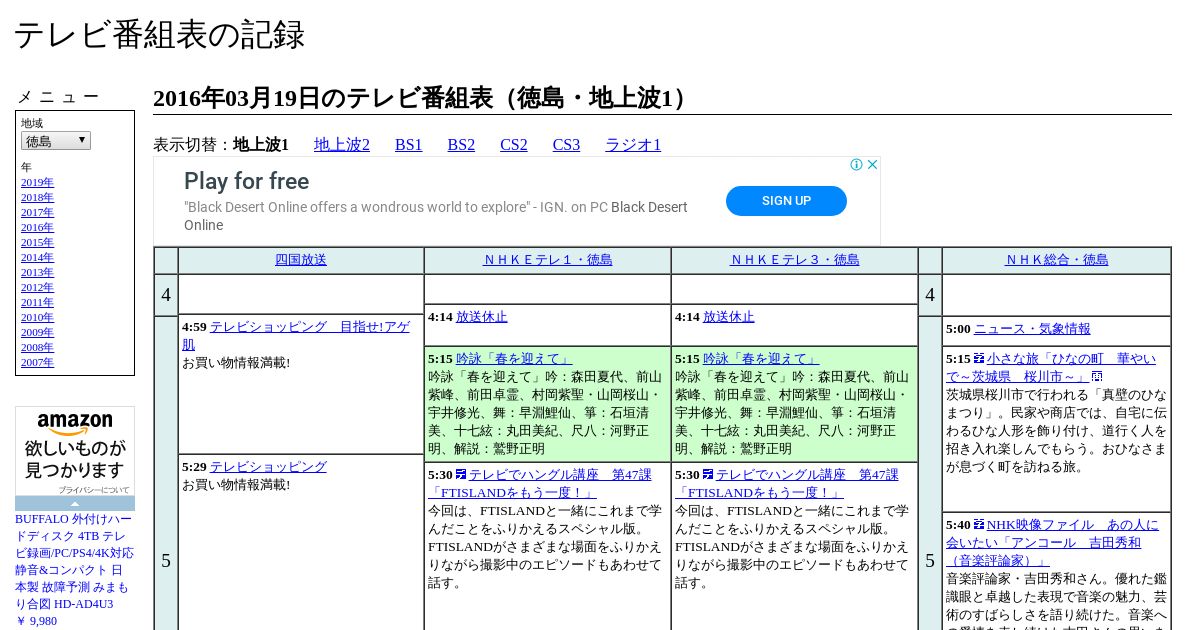The image size is (1200, 630).
Task: Click subtitle icon beside NHK映像ファイル at 5:40
Action: (979, 524)
